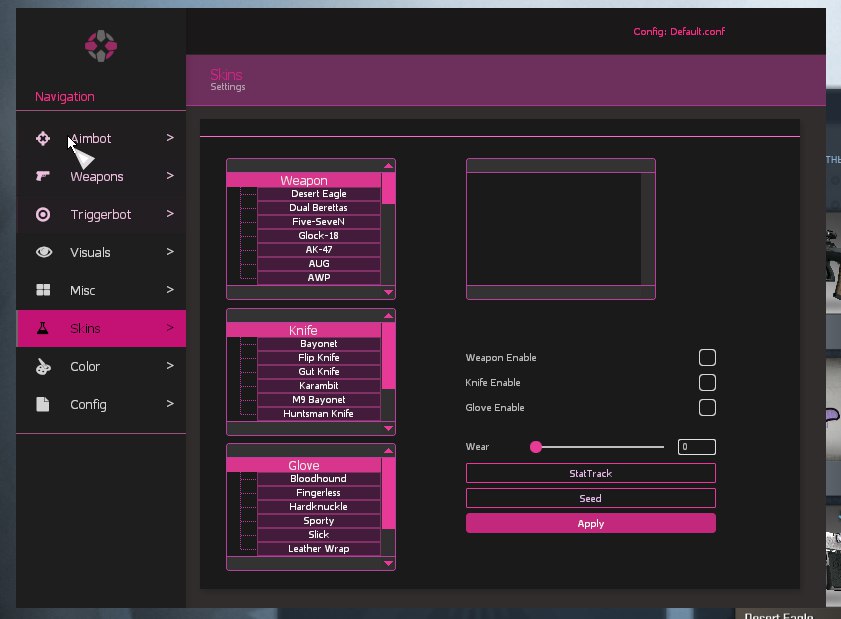Select Fingerless in Glove list
The height and width of the screenshot is (619, 841).
point(319,492)
